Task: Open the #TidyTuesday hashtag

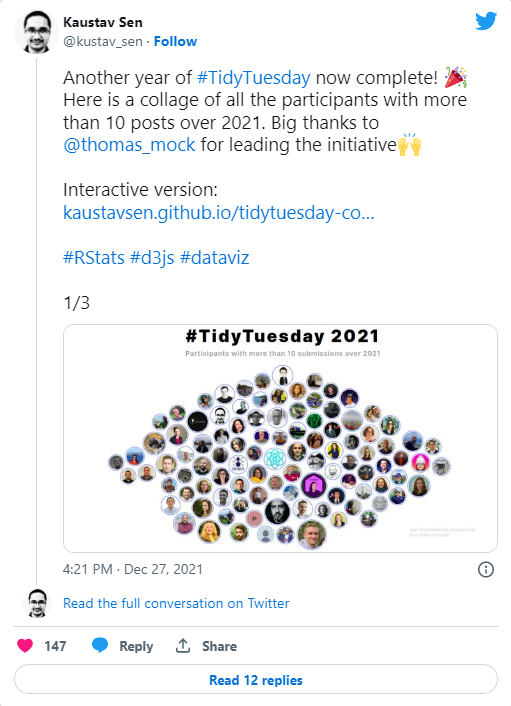Action: point(253,78)
